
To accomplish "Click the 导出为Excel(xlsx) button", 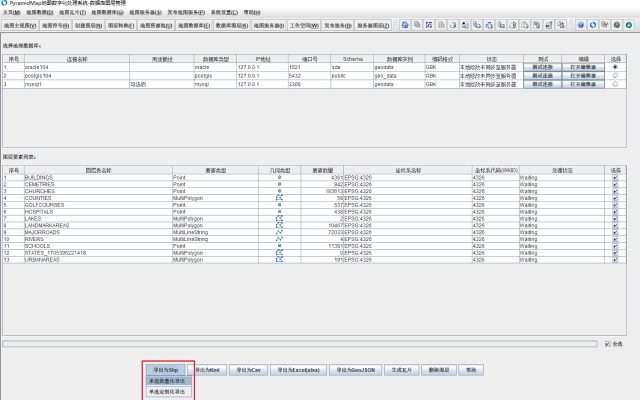I will tap(298, 370).
